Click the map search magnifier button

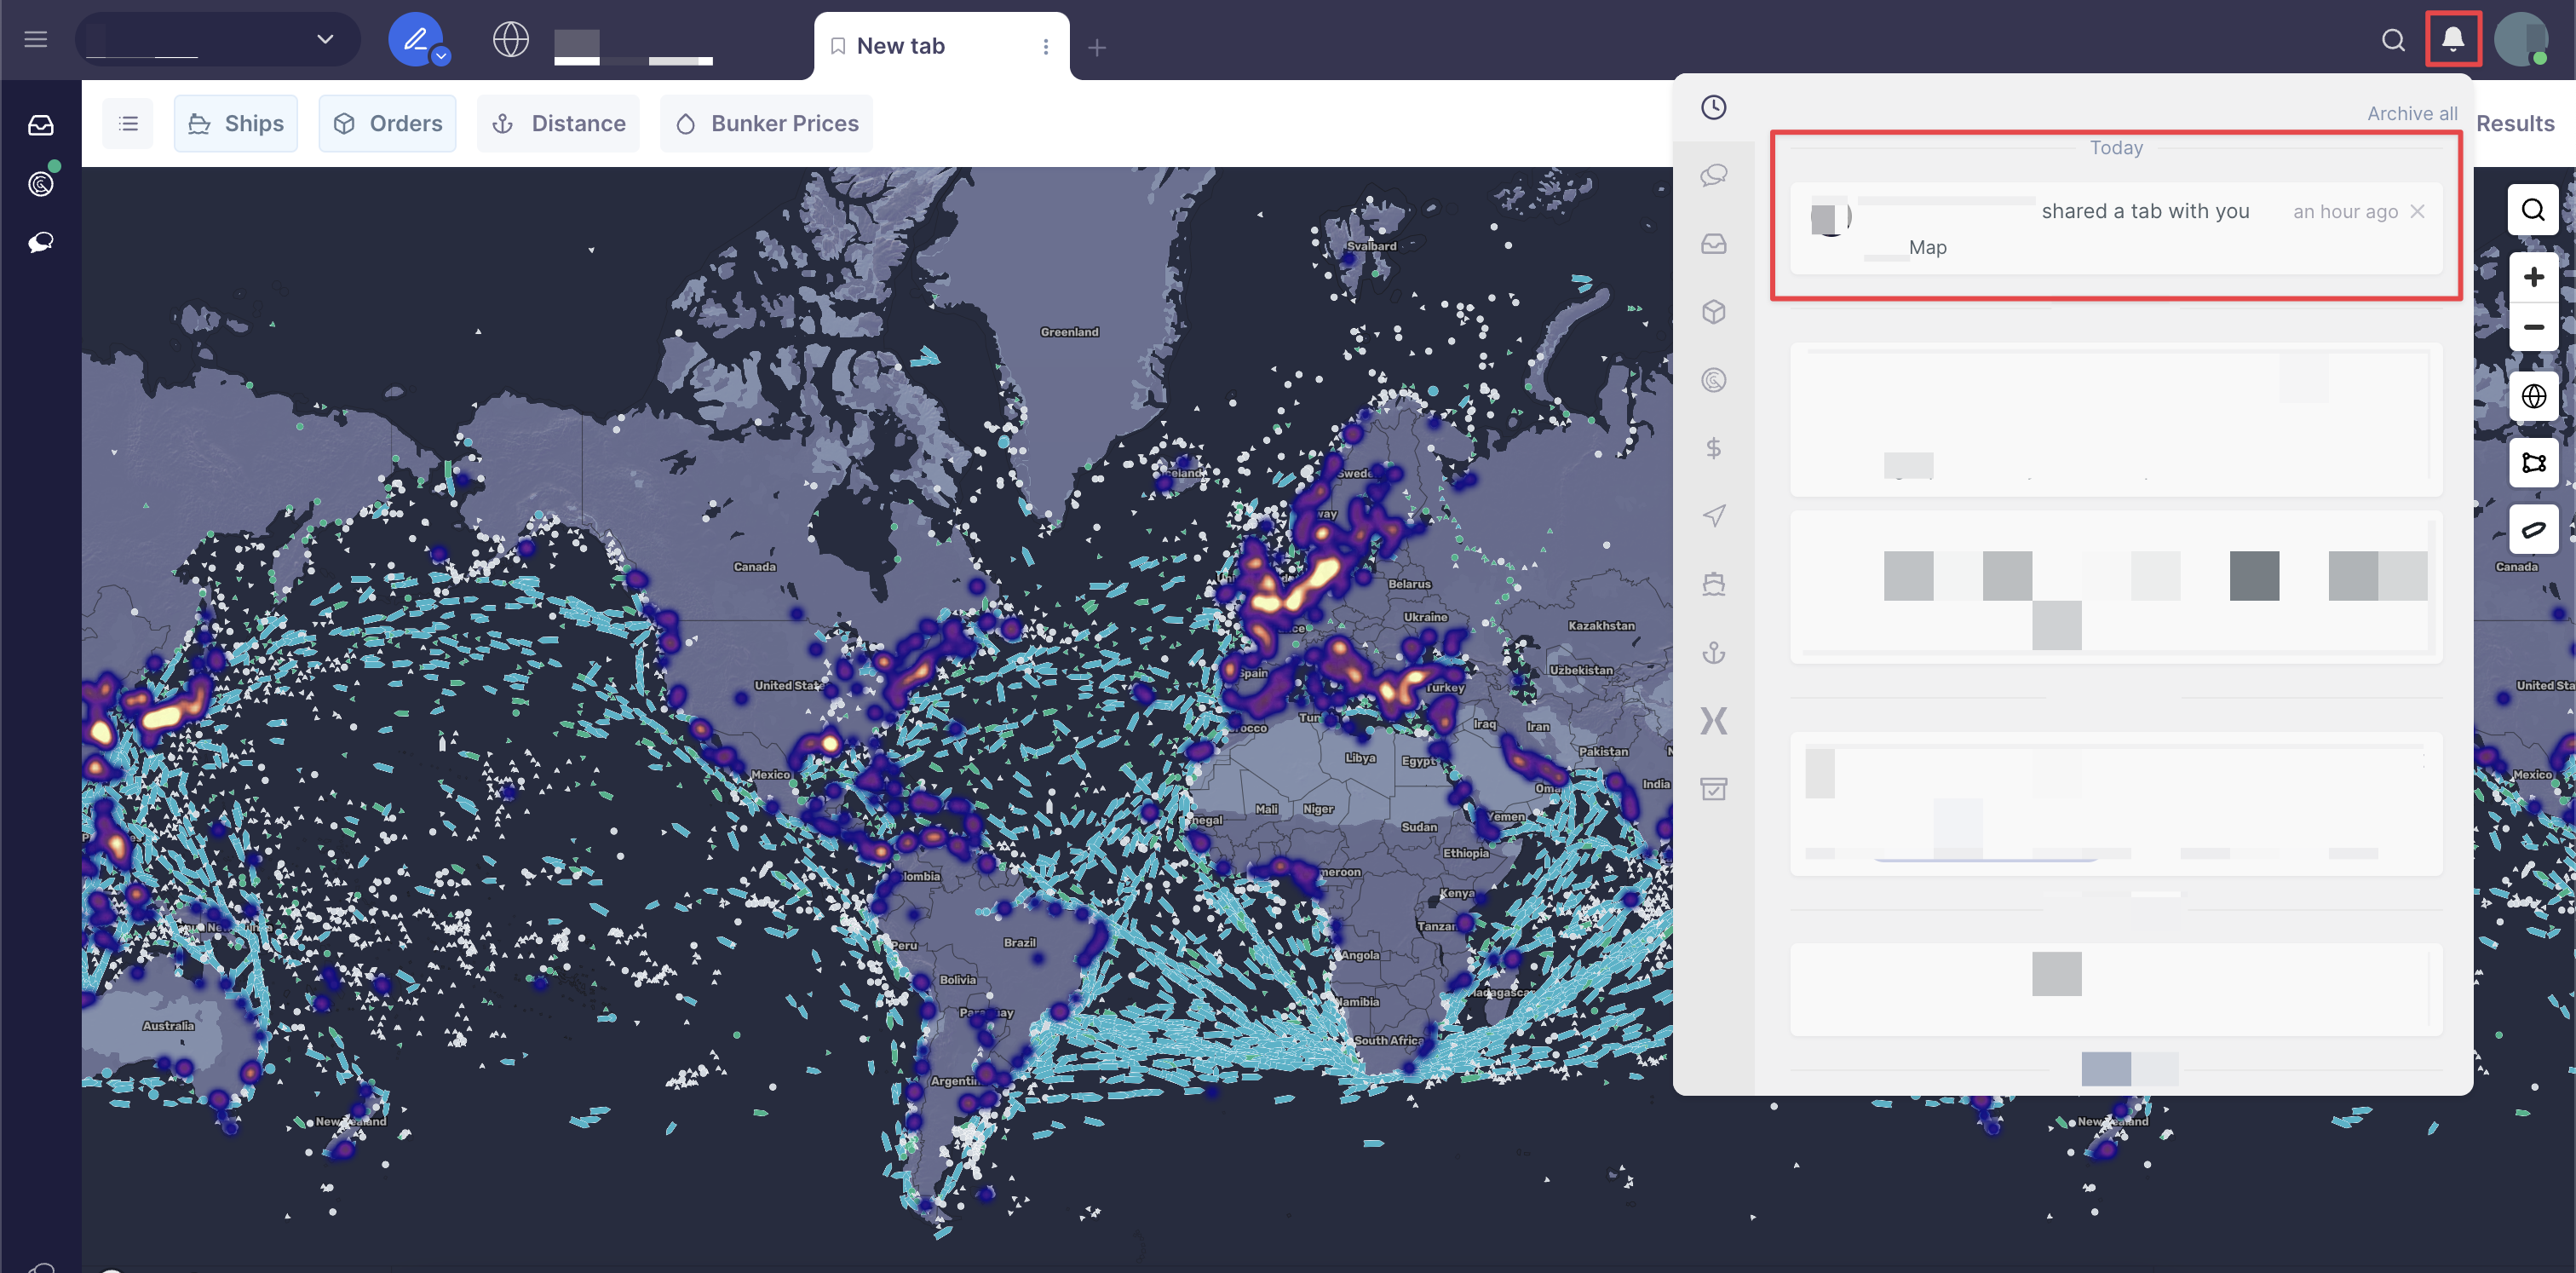2533,210
